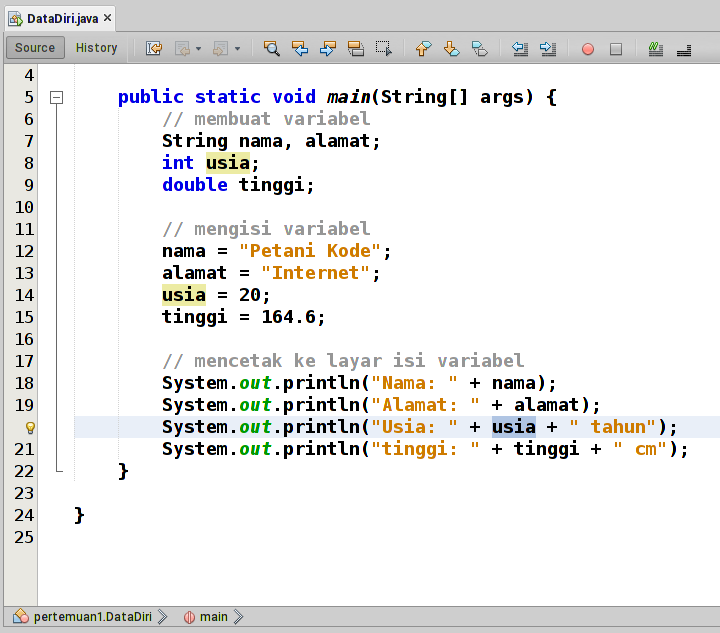The width and height of the screenshot is (720, 633).
Task: Click "main" in the method signature
Action: [349, 97]
